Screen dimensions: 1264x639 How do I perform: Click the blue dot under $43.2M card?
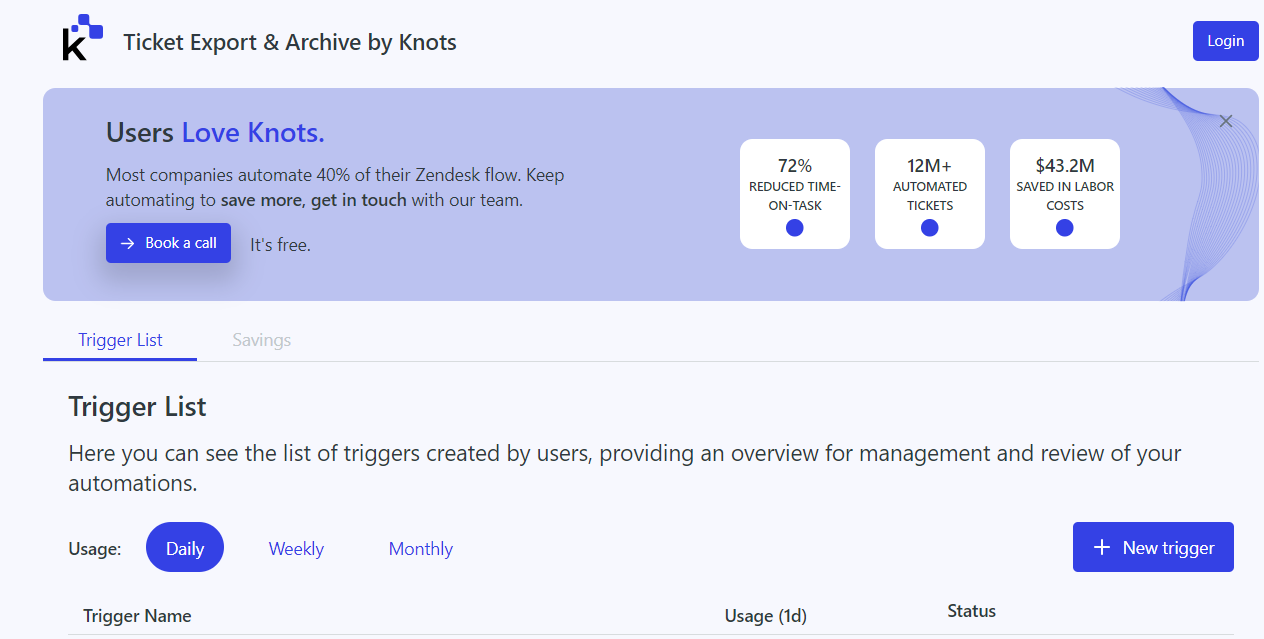coord(1065,228)
